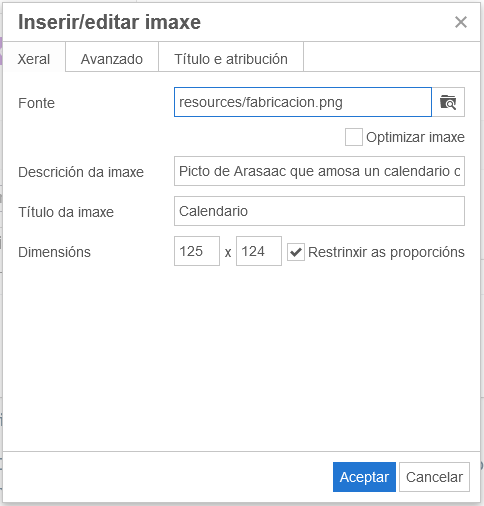Click the Título da imaxe label
484x506 pixels.
click(66, 212)
